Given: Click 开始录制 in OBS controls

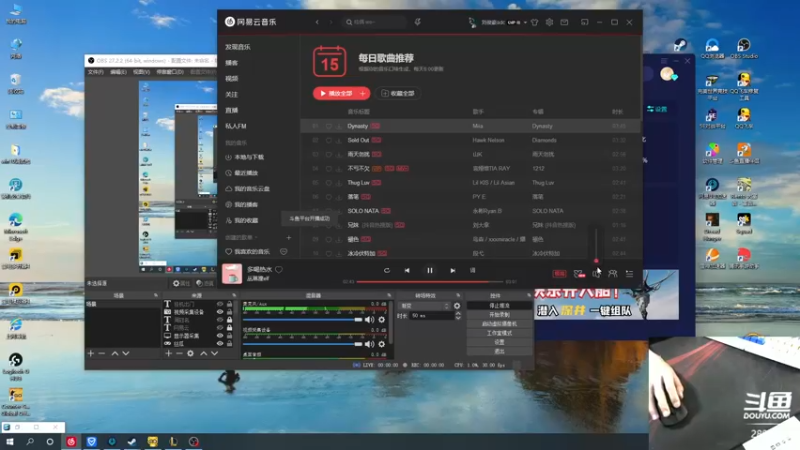Looking at the screenshot, I should tap(499, 315).
